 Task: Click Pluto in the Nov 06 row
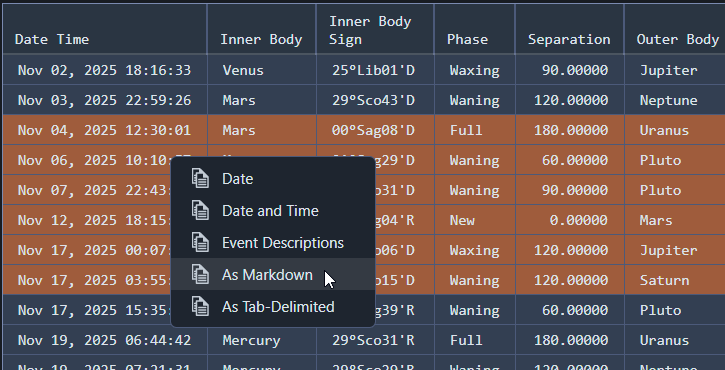tap(675, 160)
